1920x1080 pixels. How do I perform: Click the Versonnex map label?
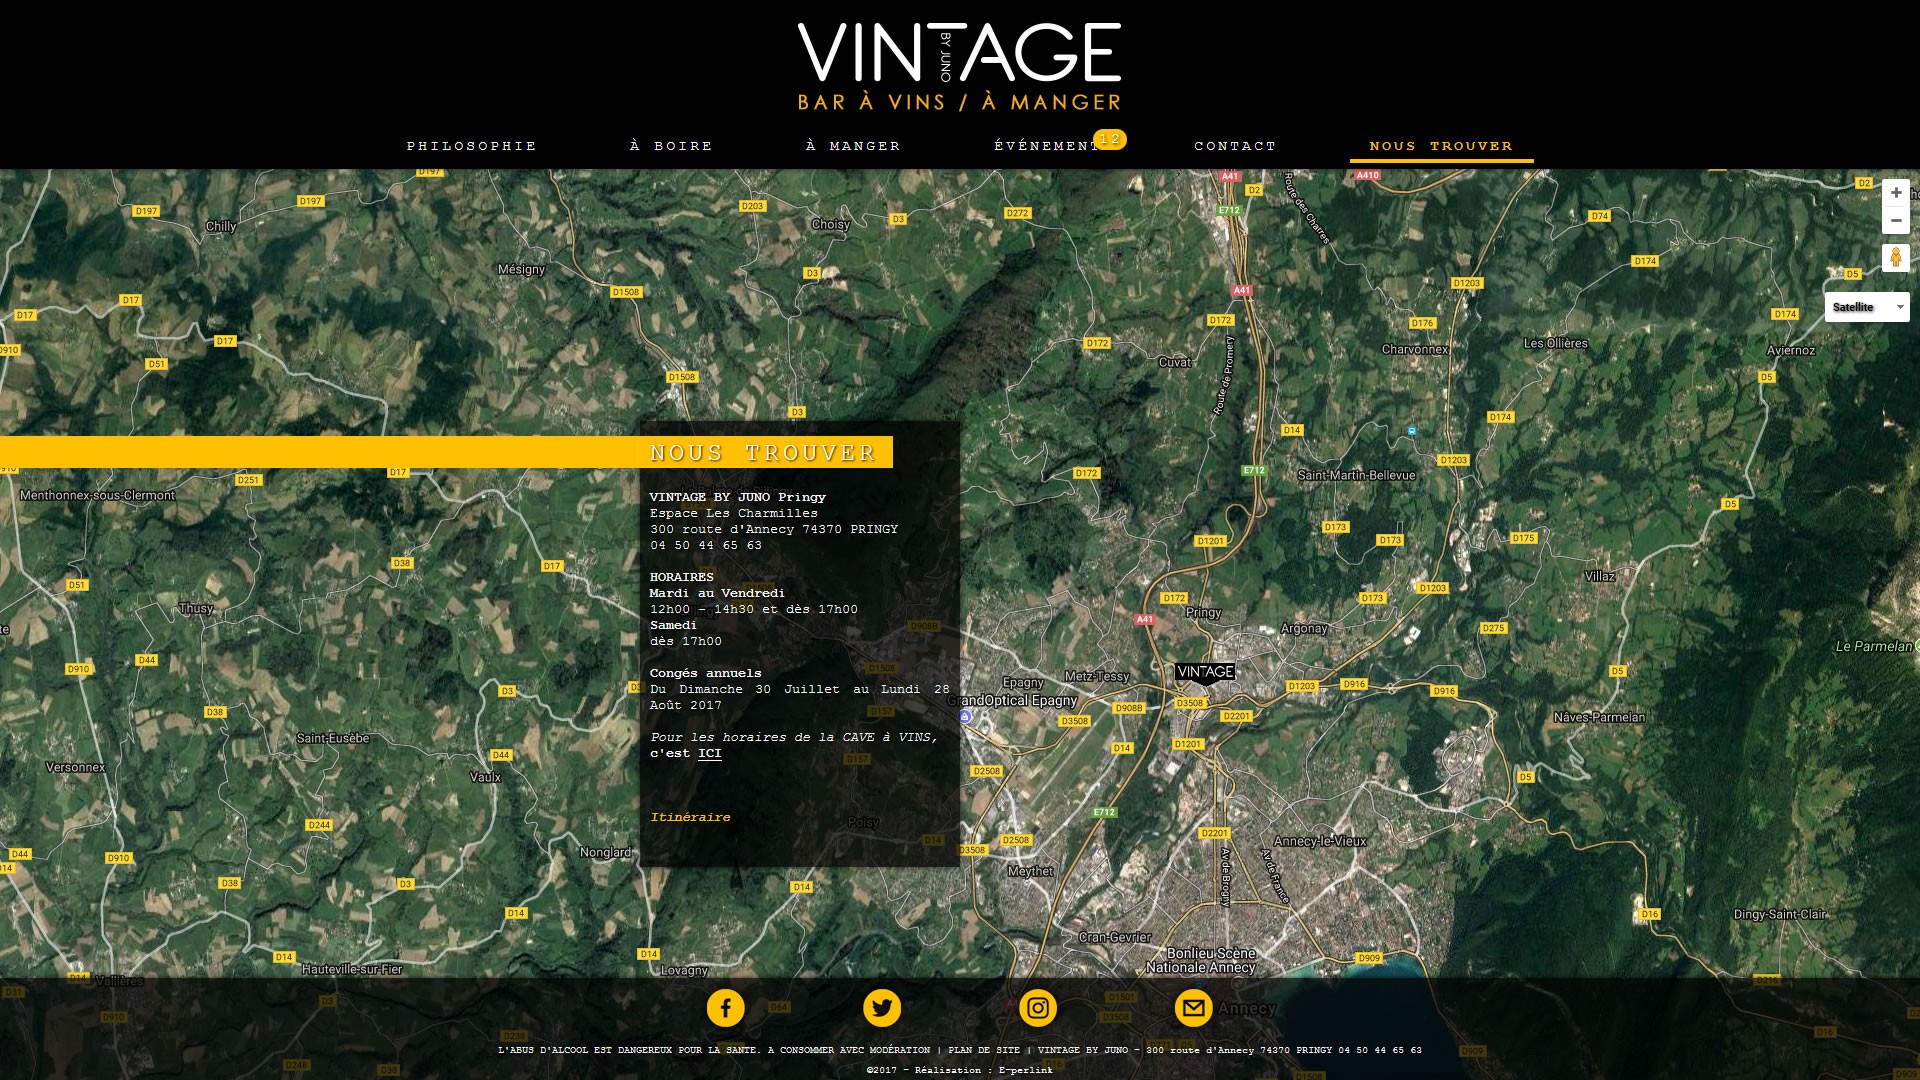(75, 767)
